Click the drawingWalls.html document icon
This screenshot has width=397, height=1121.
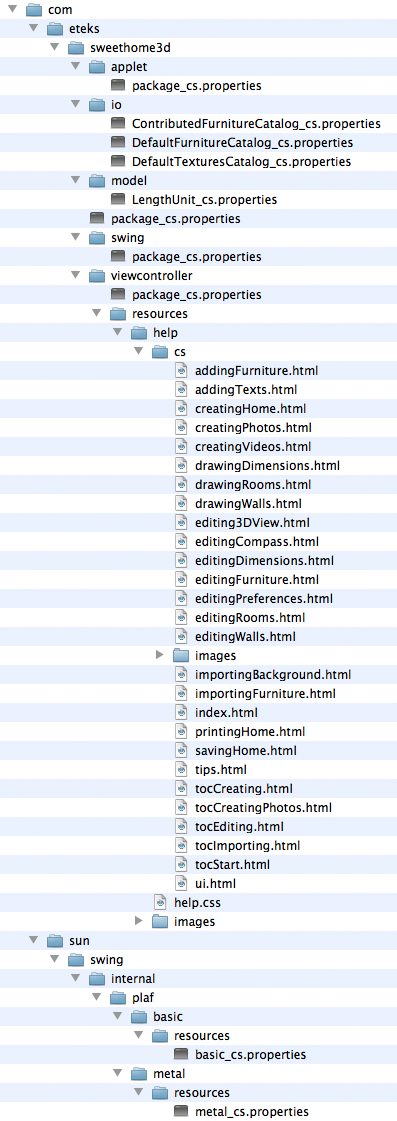[x=182, y=503]
